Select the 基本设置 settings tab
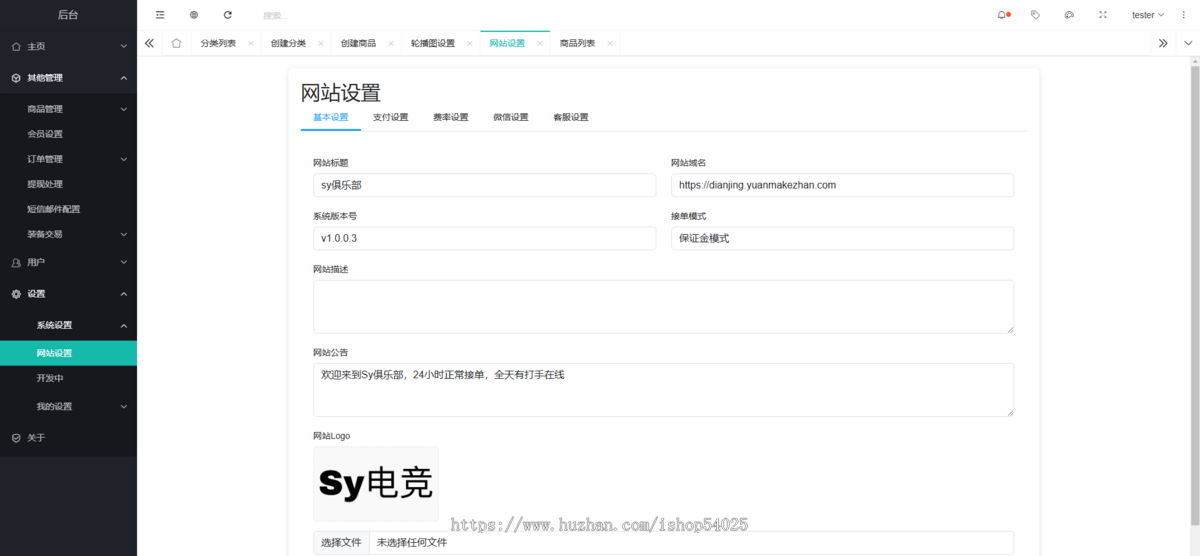The width and height of the screenshot is (1200, 556). point(331,117)
